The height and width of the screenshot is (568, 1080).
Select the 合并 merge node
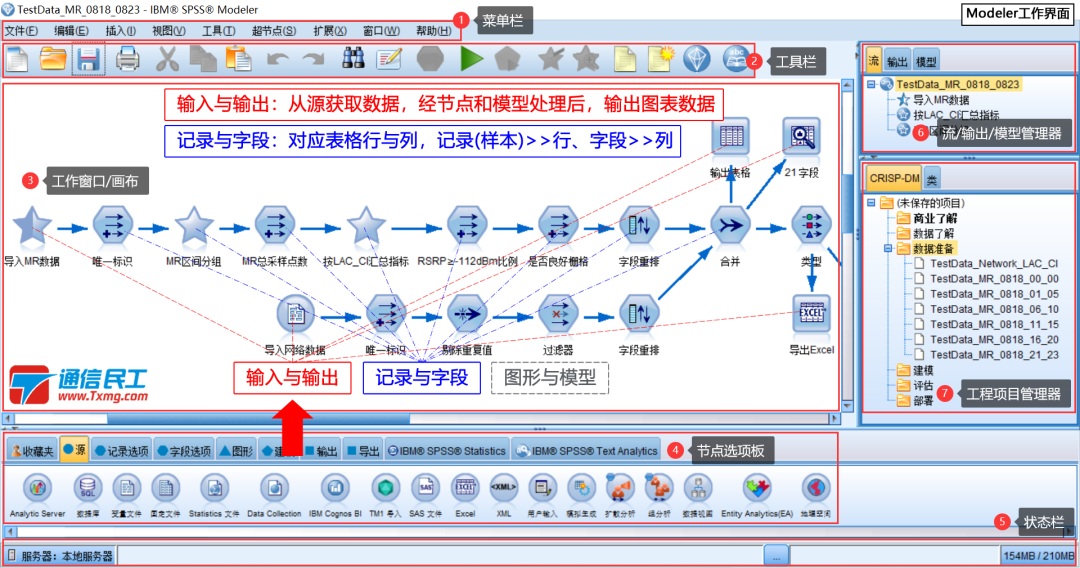point(730,226)
